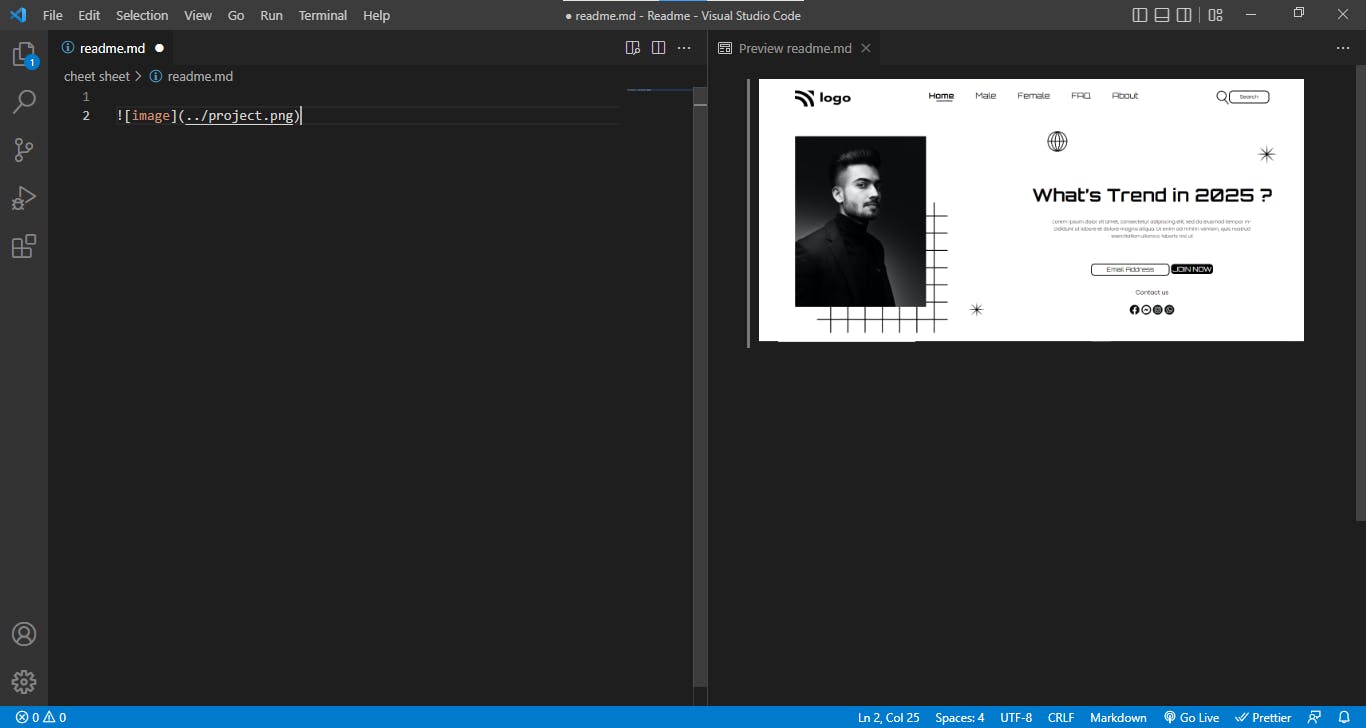Change language mode Markdown
This screenshot has height=728, width=1366.
(1118, 717)
